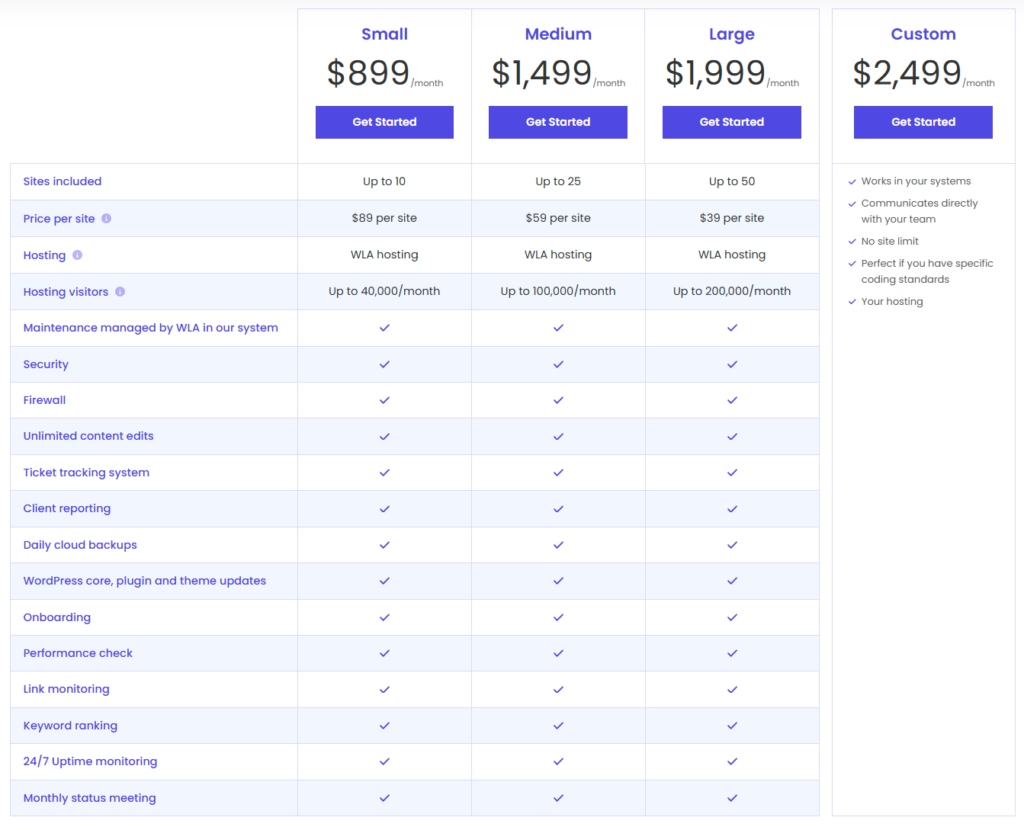Click the 'Works in your systems' checkmark

pyautogui.click(x=853, y=181)
